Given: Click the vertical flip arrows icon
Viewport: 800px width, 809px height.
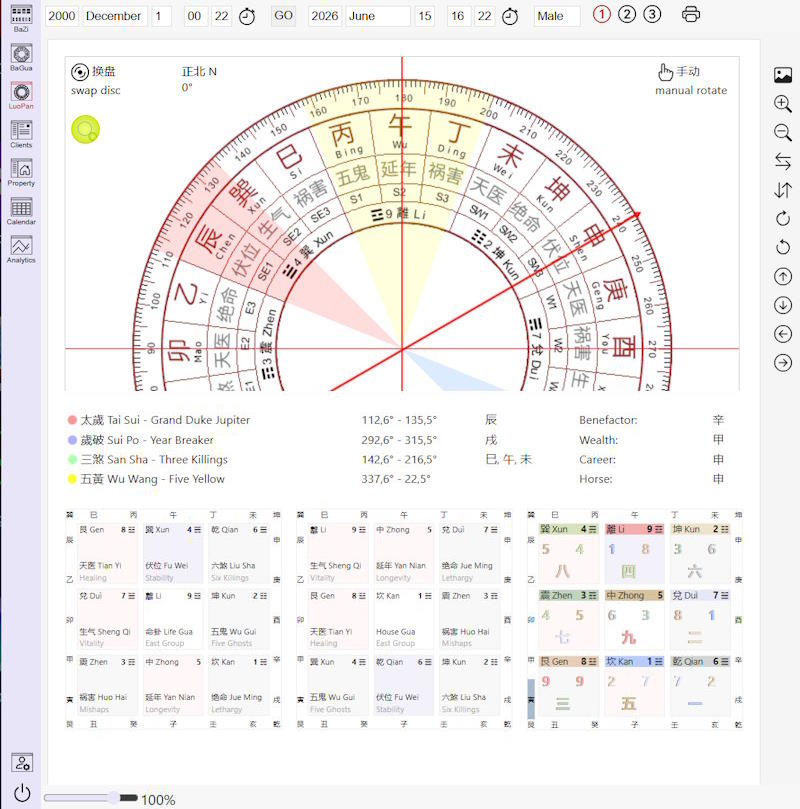Looking at the screenshot, I should [x=782, y=190].
